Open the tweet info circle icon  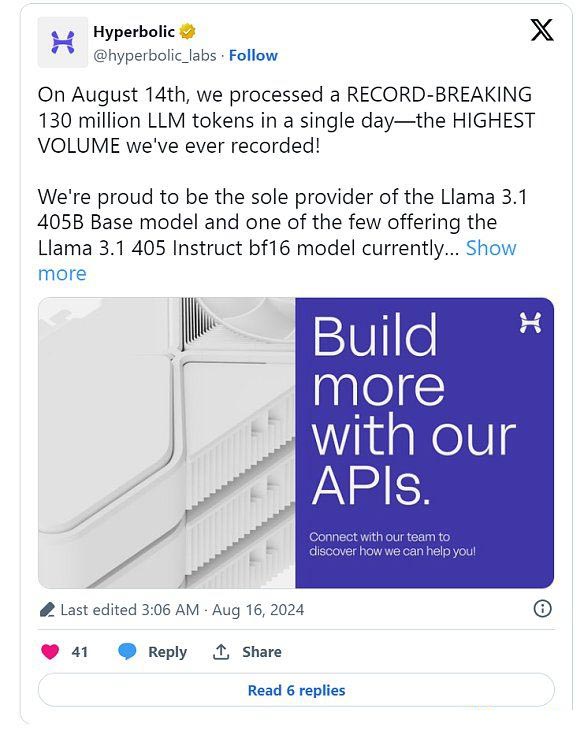pyautogui.click(x=542, y=609)
